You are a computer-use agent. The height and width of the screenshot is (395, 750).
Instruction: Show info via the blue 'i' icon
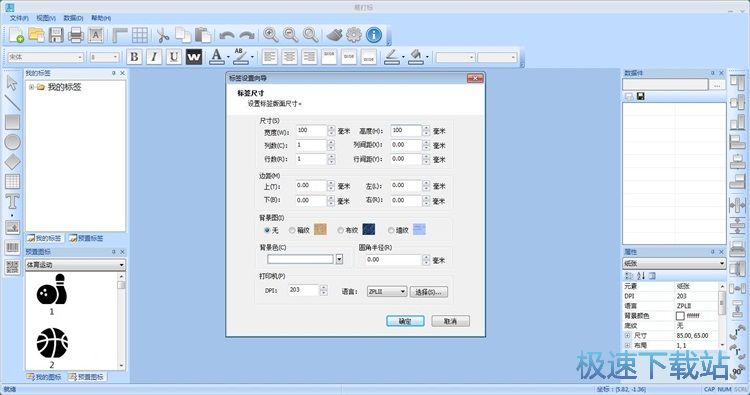374,34
